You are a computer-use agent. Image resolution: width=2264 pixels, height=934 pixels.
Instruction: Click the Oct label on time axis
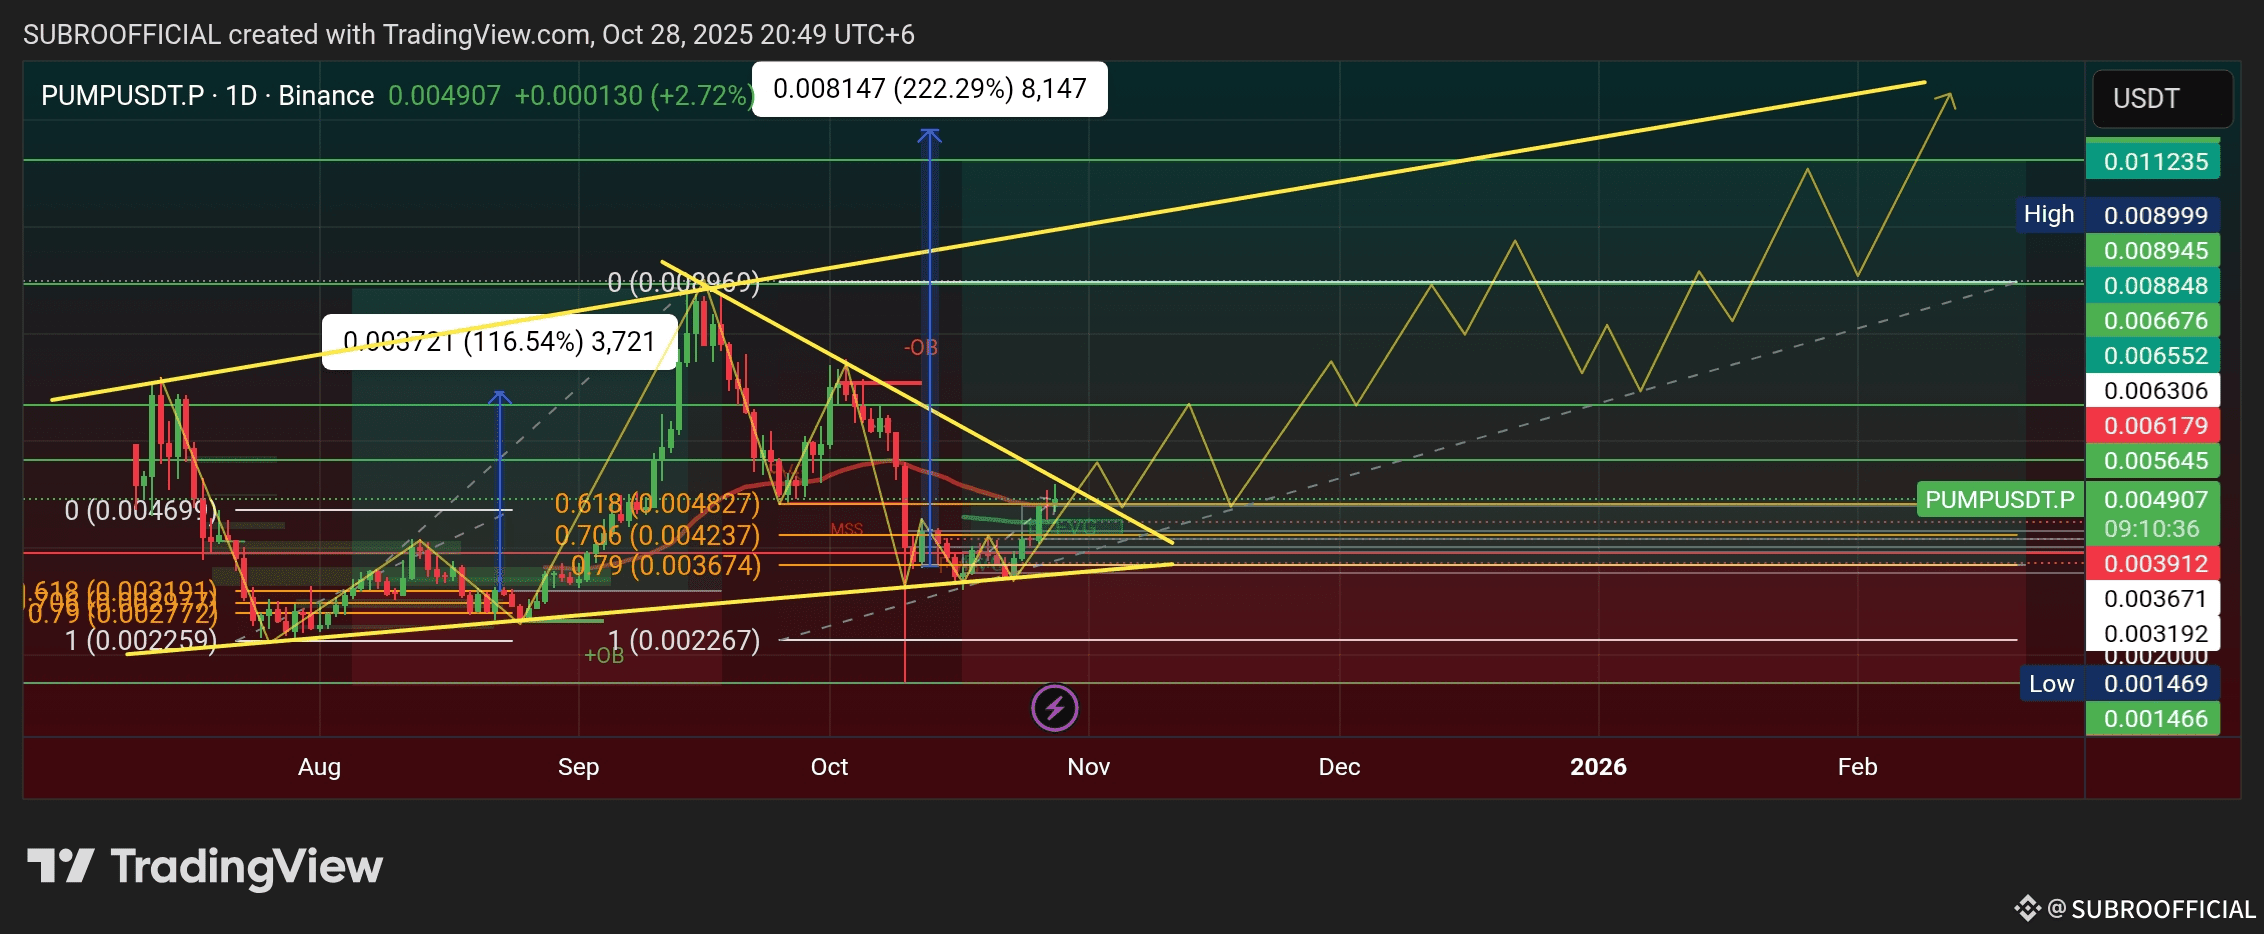829,767
